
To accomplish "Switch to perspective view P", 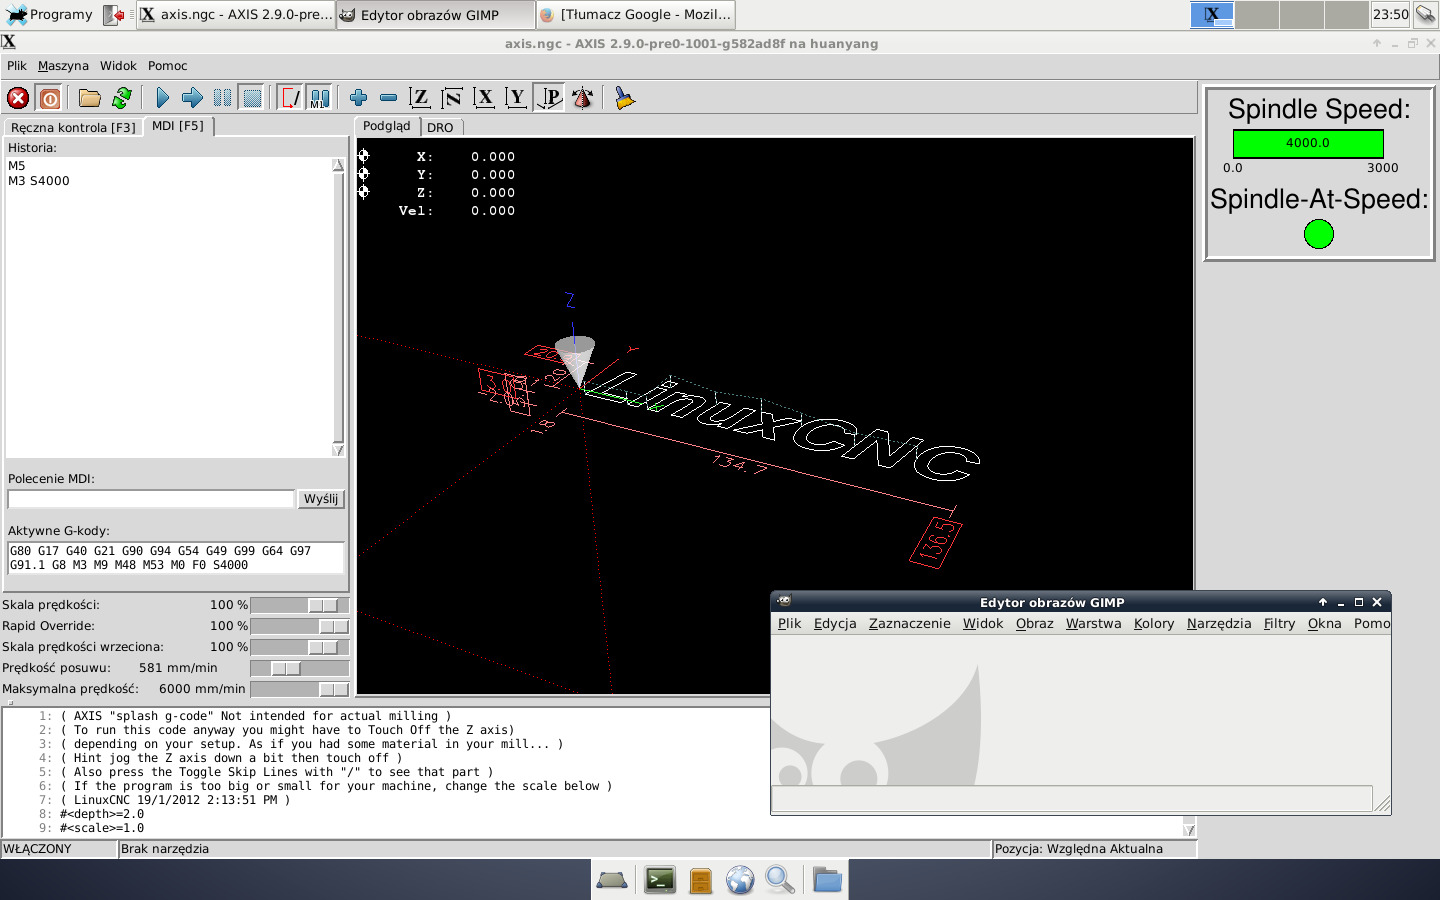I will [549, 98].
